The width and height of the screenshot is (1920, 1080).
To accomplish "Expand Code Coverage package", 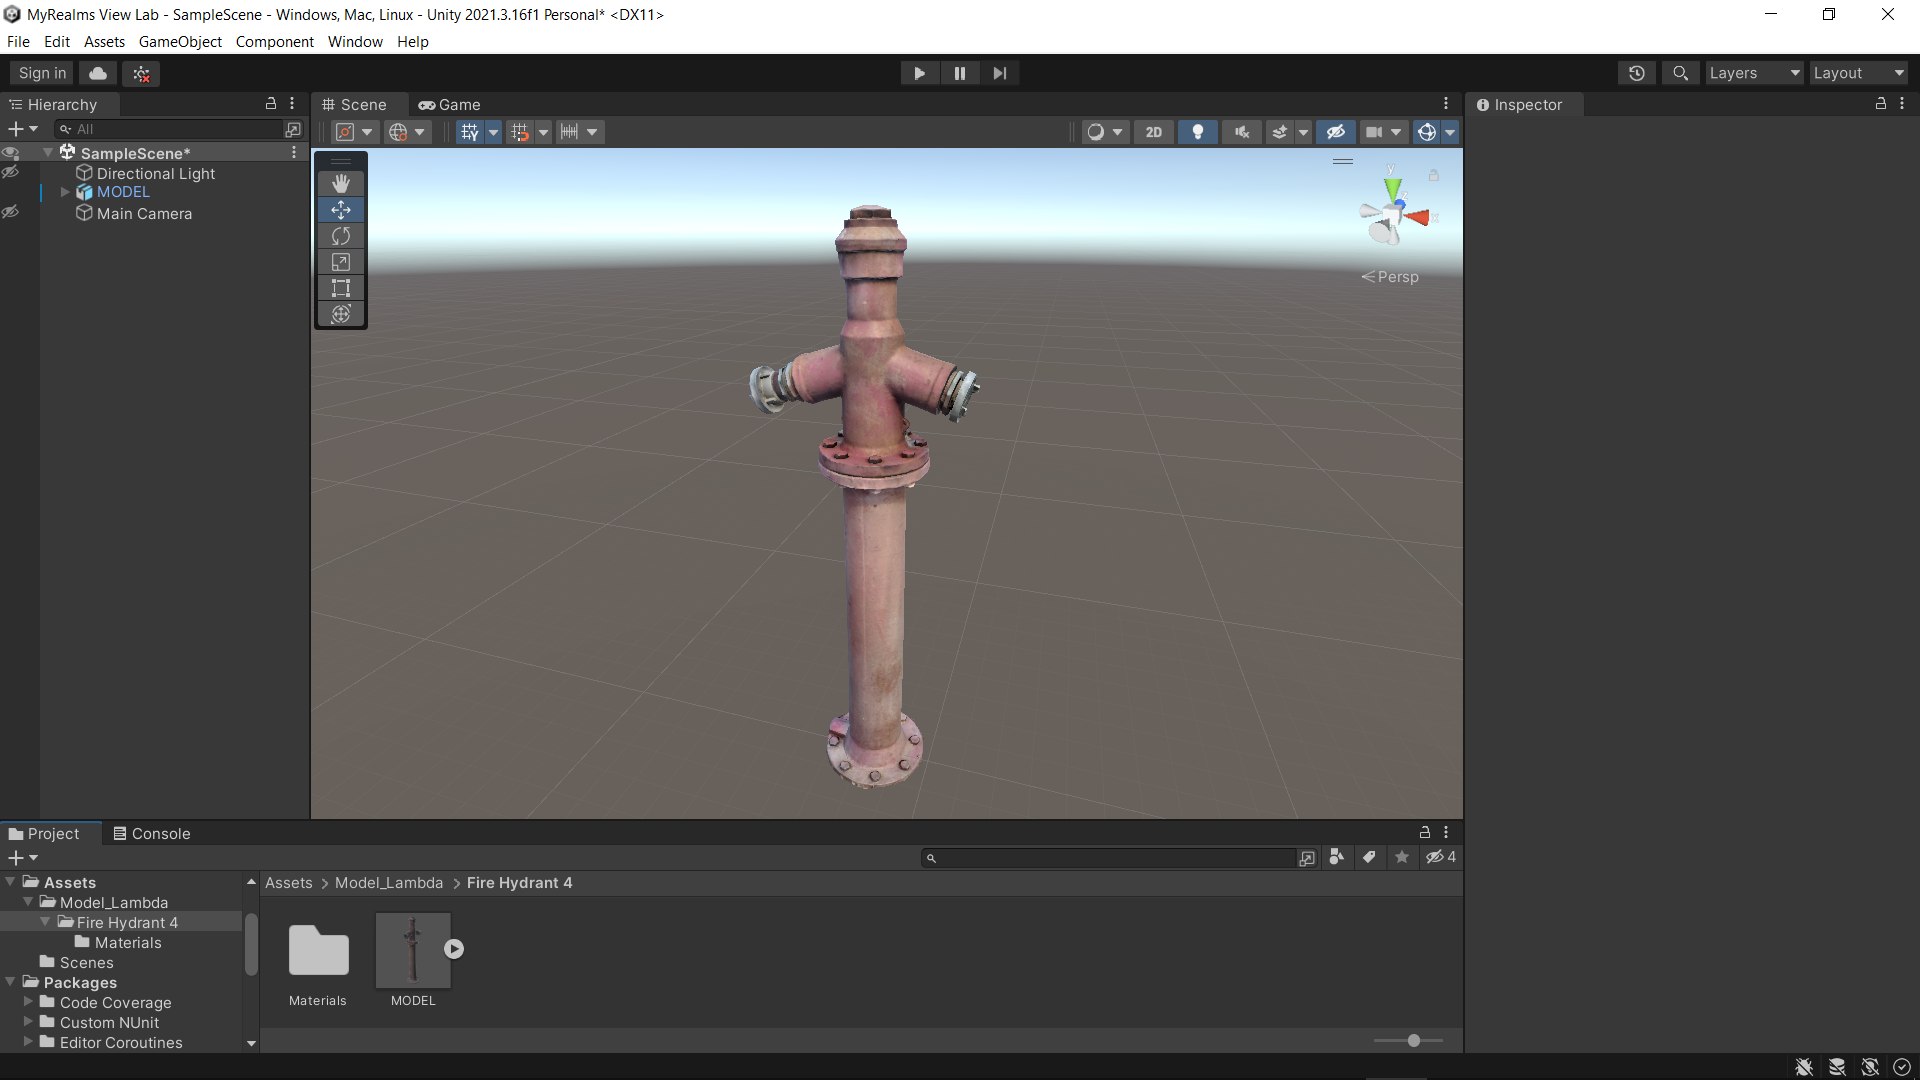I will 28,1002.
